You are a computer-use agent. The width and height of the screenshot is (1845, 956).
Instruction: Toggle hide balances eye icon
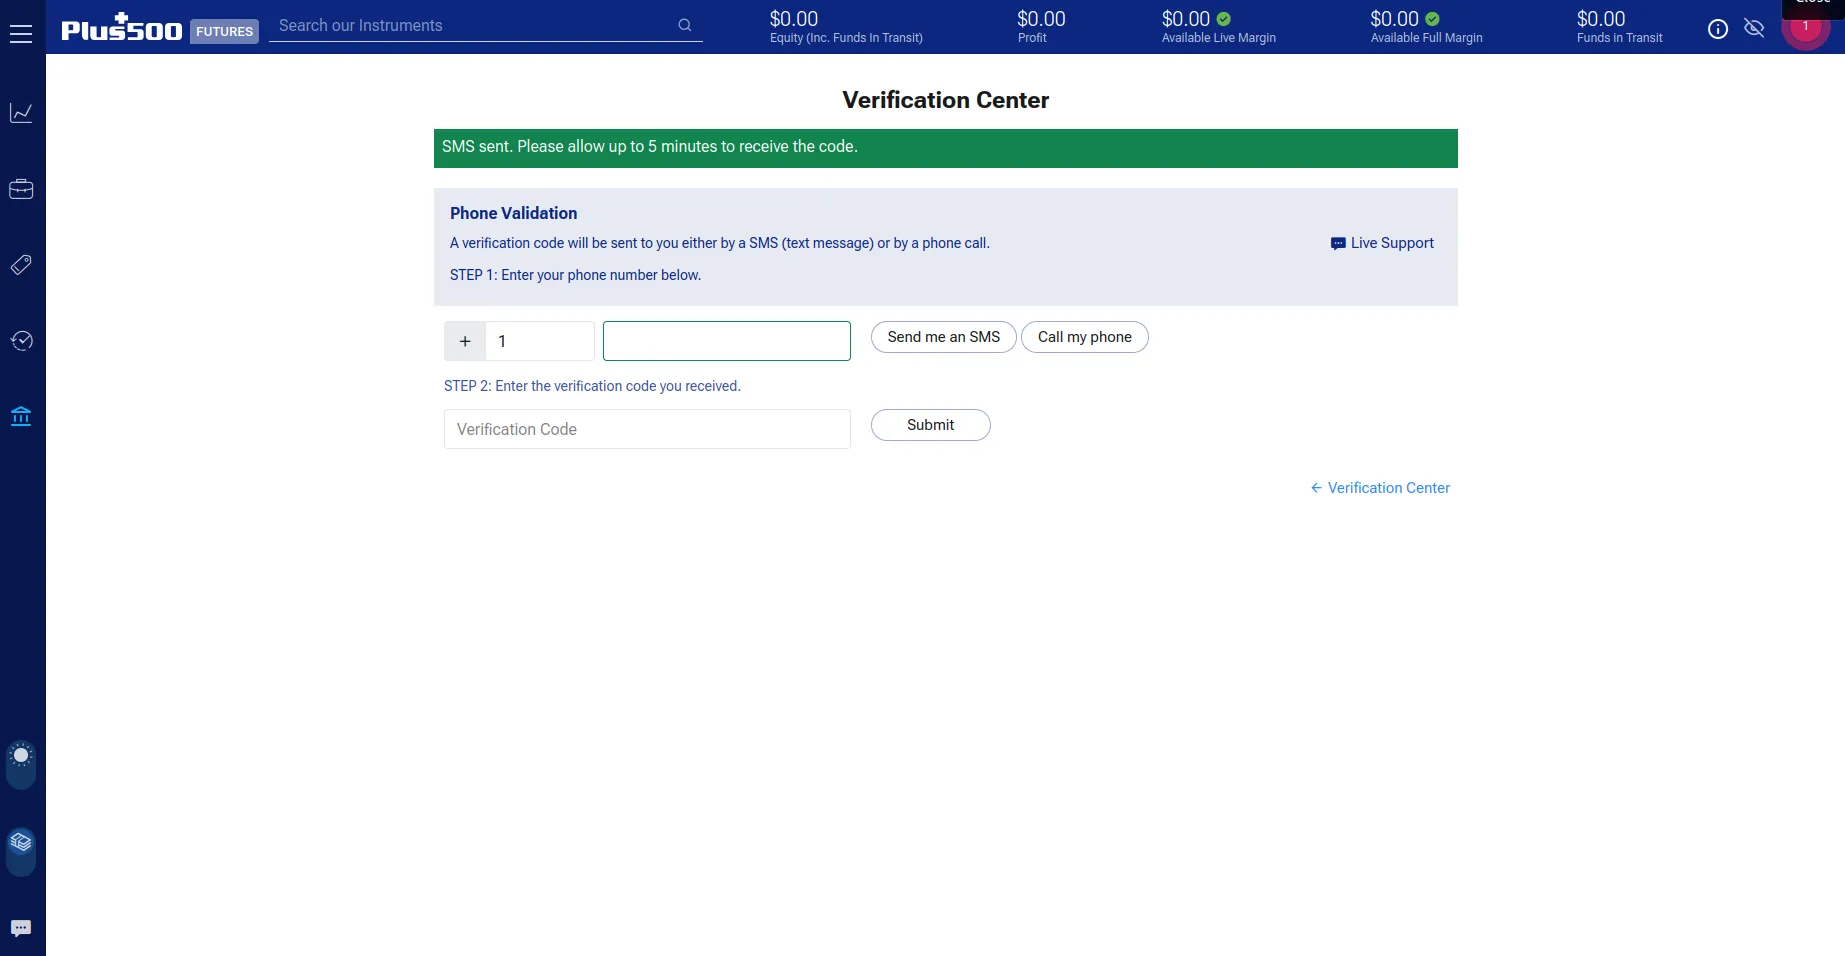[x=1754, y=28]
